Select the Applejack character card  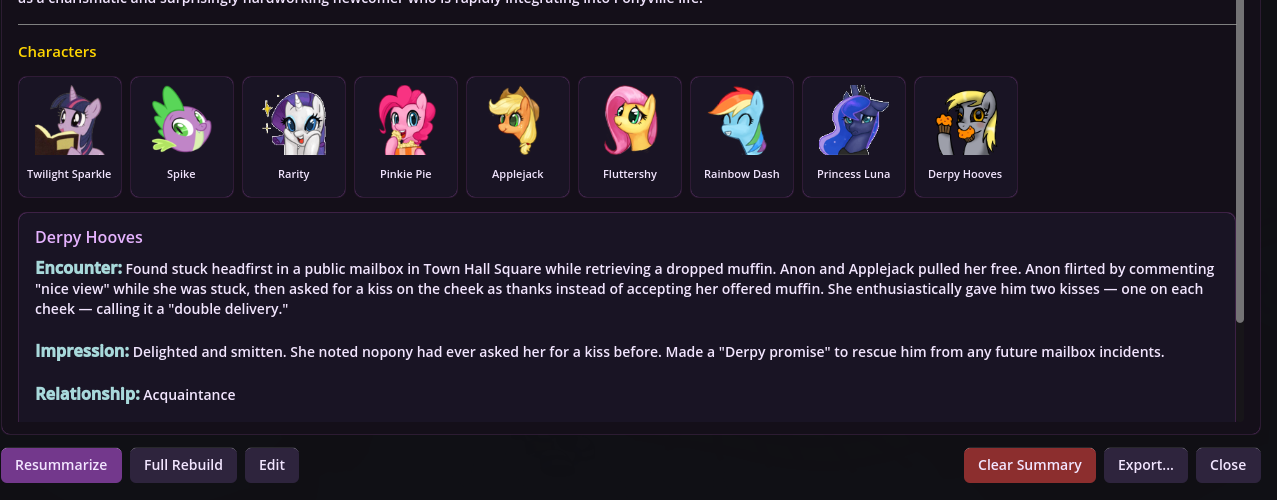[x=518, y=137]
